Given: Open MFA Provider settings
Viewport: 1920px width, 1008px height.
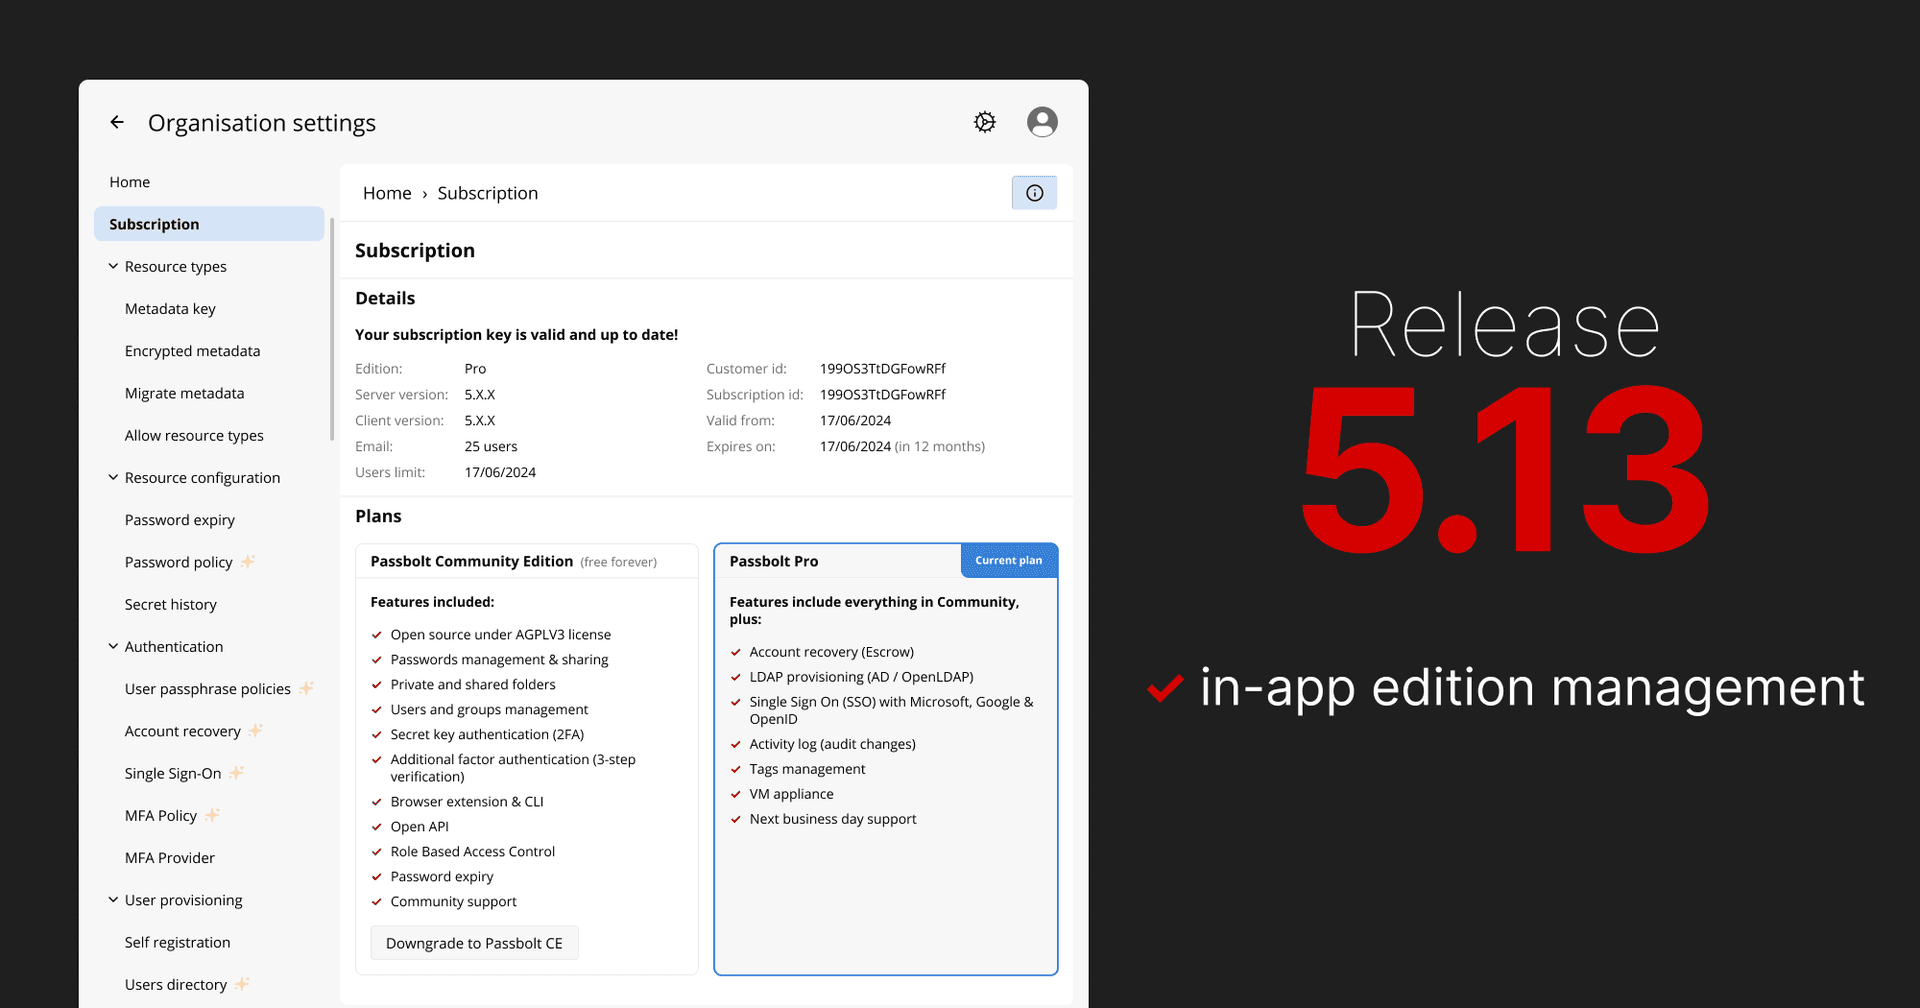Looking at the screenshot, I should pyautogui.click(x=170, y=858).
